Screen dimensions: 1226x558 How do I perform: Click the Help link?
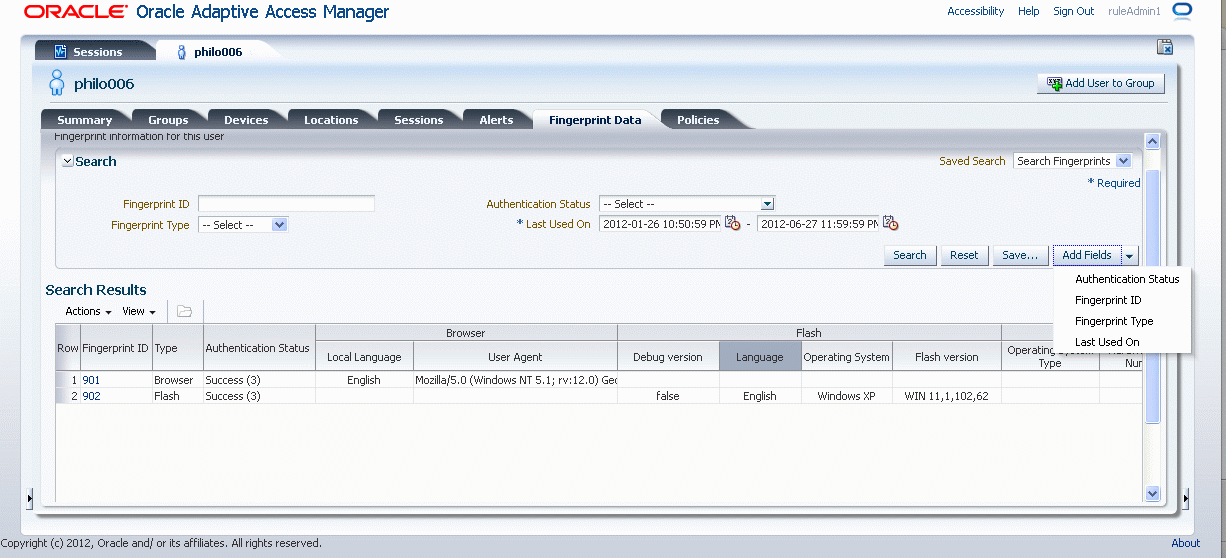tap(1029, 11)
